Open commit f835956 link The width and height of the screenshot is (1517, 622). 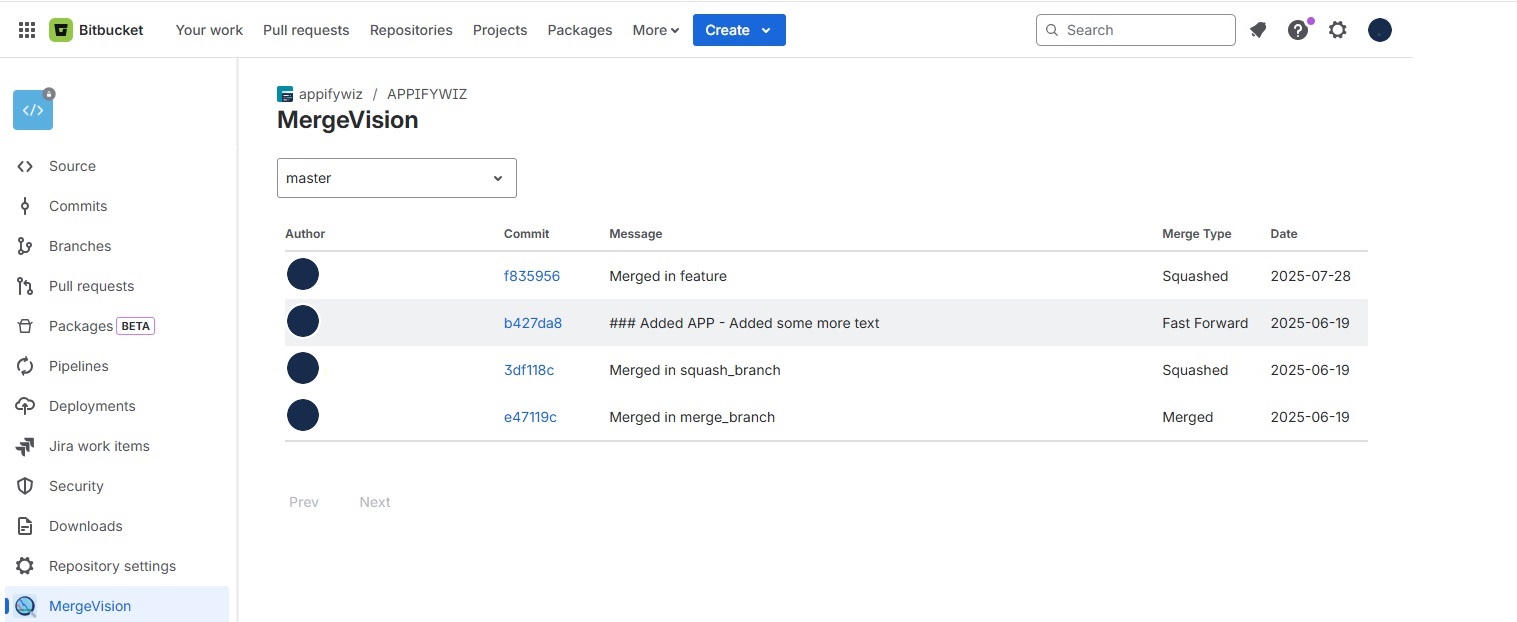532,276
